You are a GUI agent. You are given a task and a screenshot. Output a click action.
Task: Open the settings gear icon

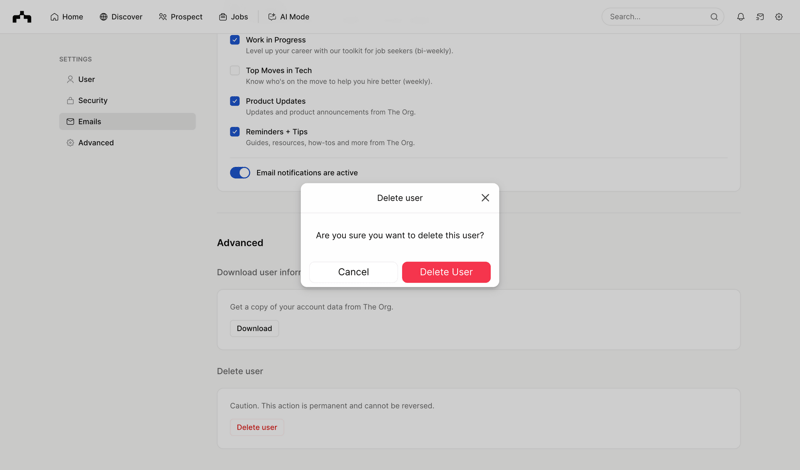click(x=779, y=17)
